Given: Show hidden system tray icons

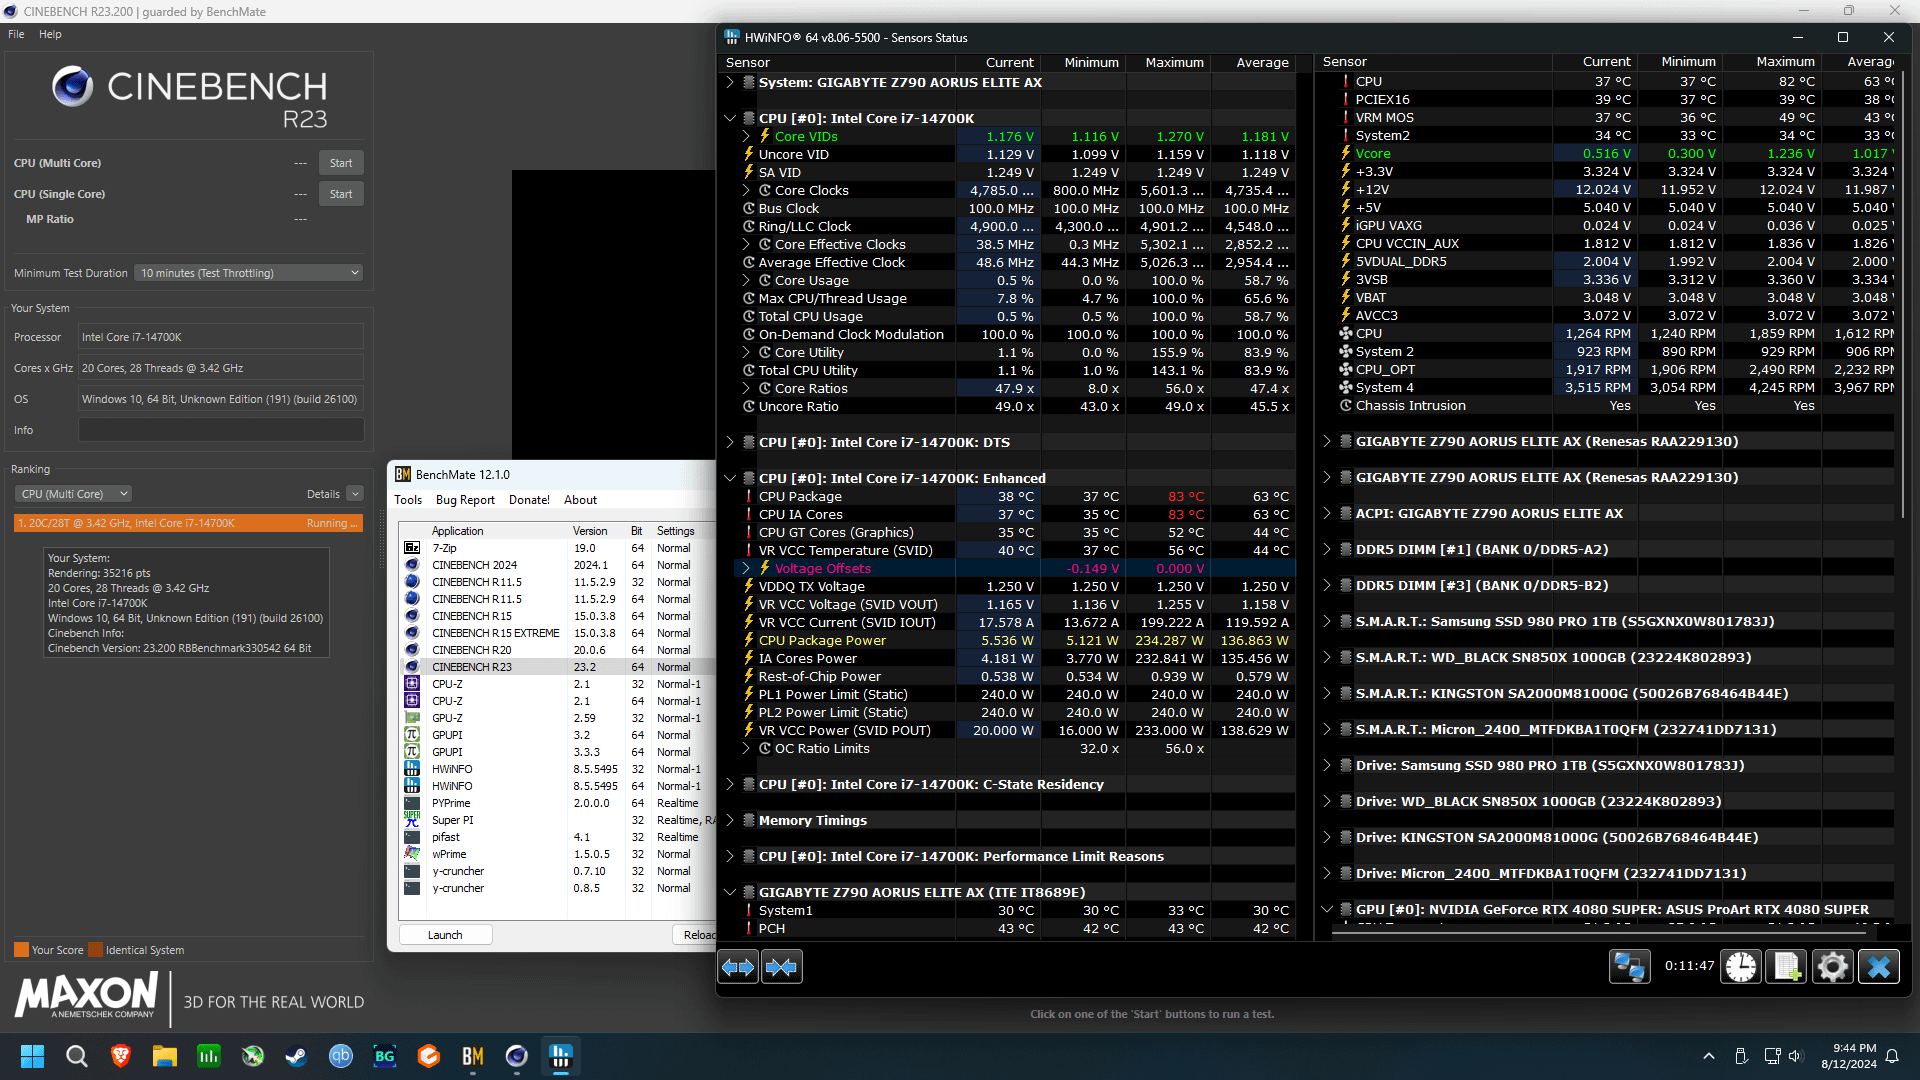Looking at the screenshot, I should click(x=1709, y=1056).
